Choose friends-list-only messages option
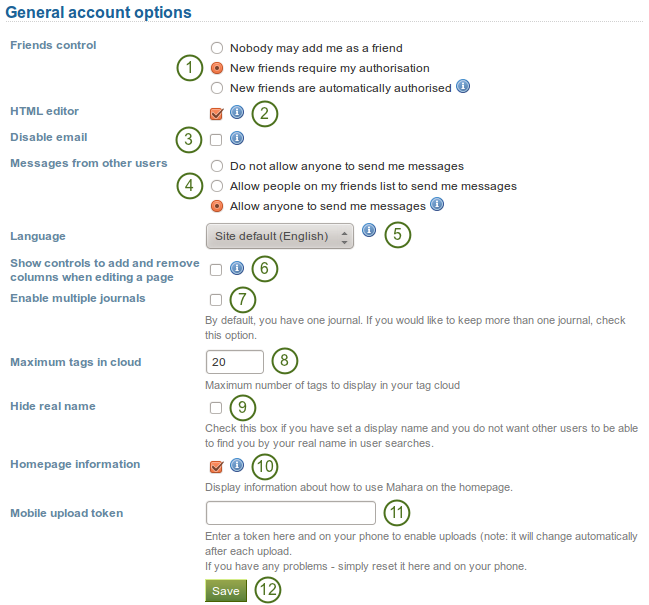 [217, 186]
